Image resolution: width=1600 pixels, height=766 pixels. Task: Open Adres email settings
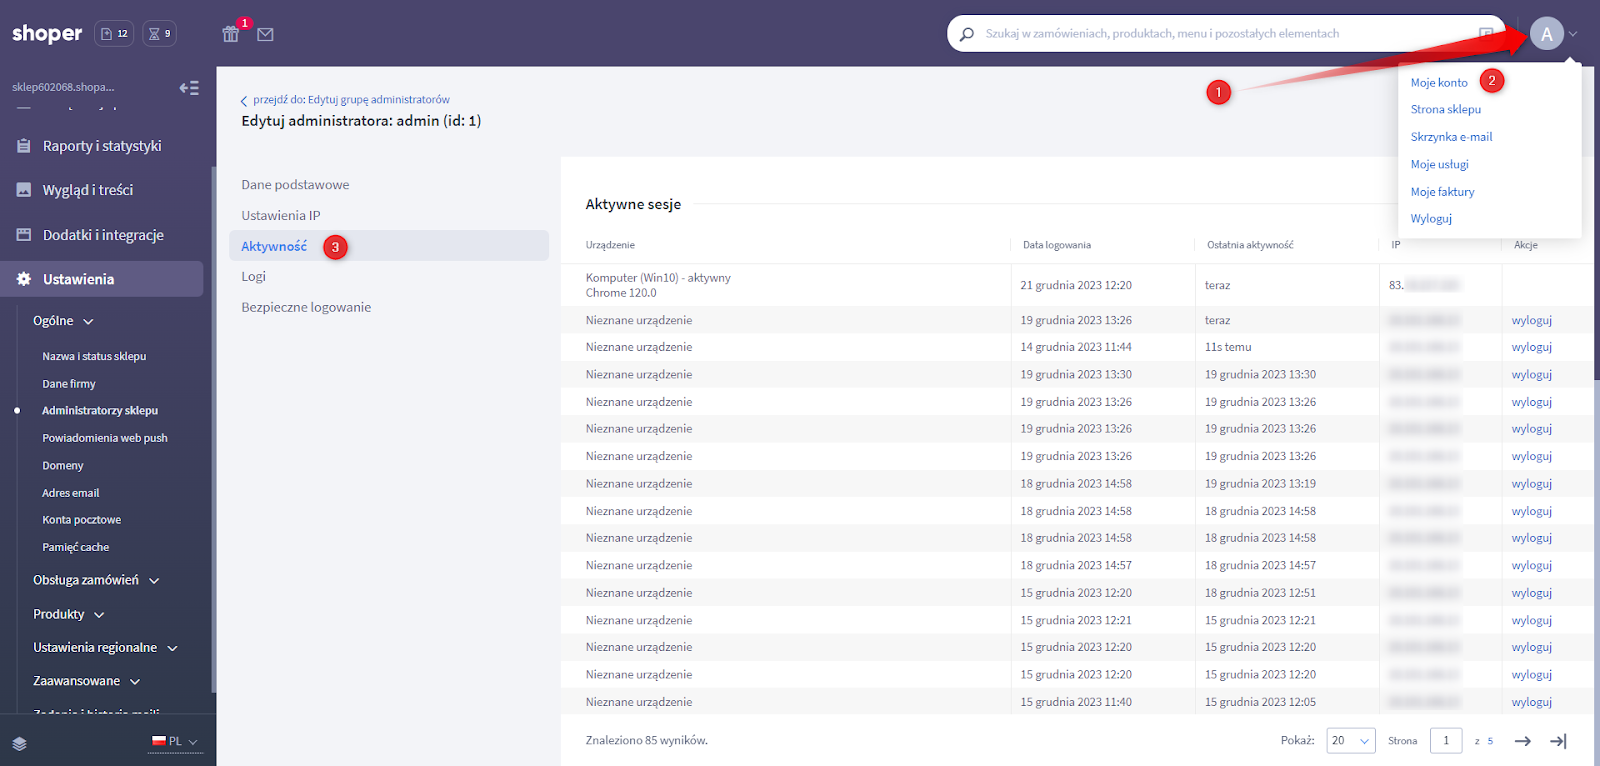[x=71, y=494]
